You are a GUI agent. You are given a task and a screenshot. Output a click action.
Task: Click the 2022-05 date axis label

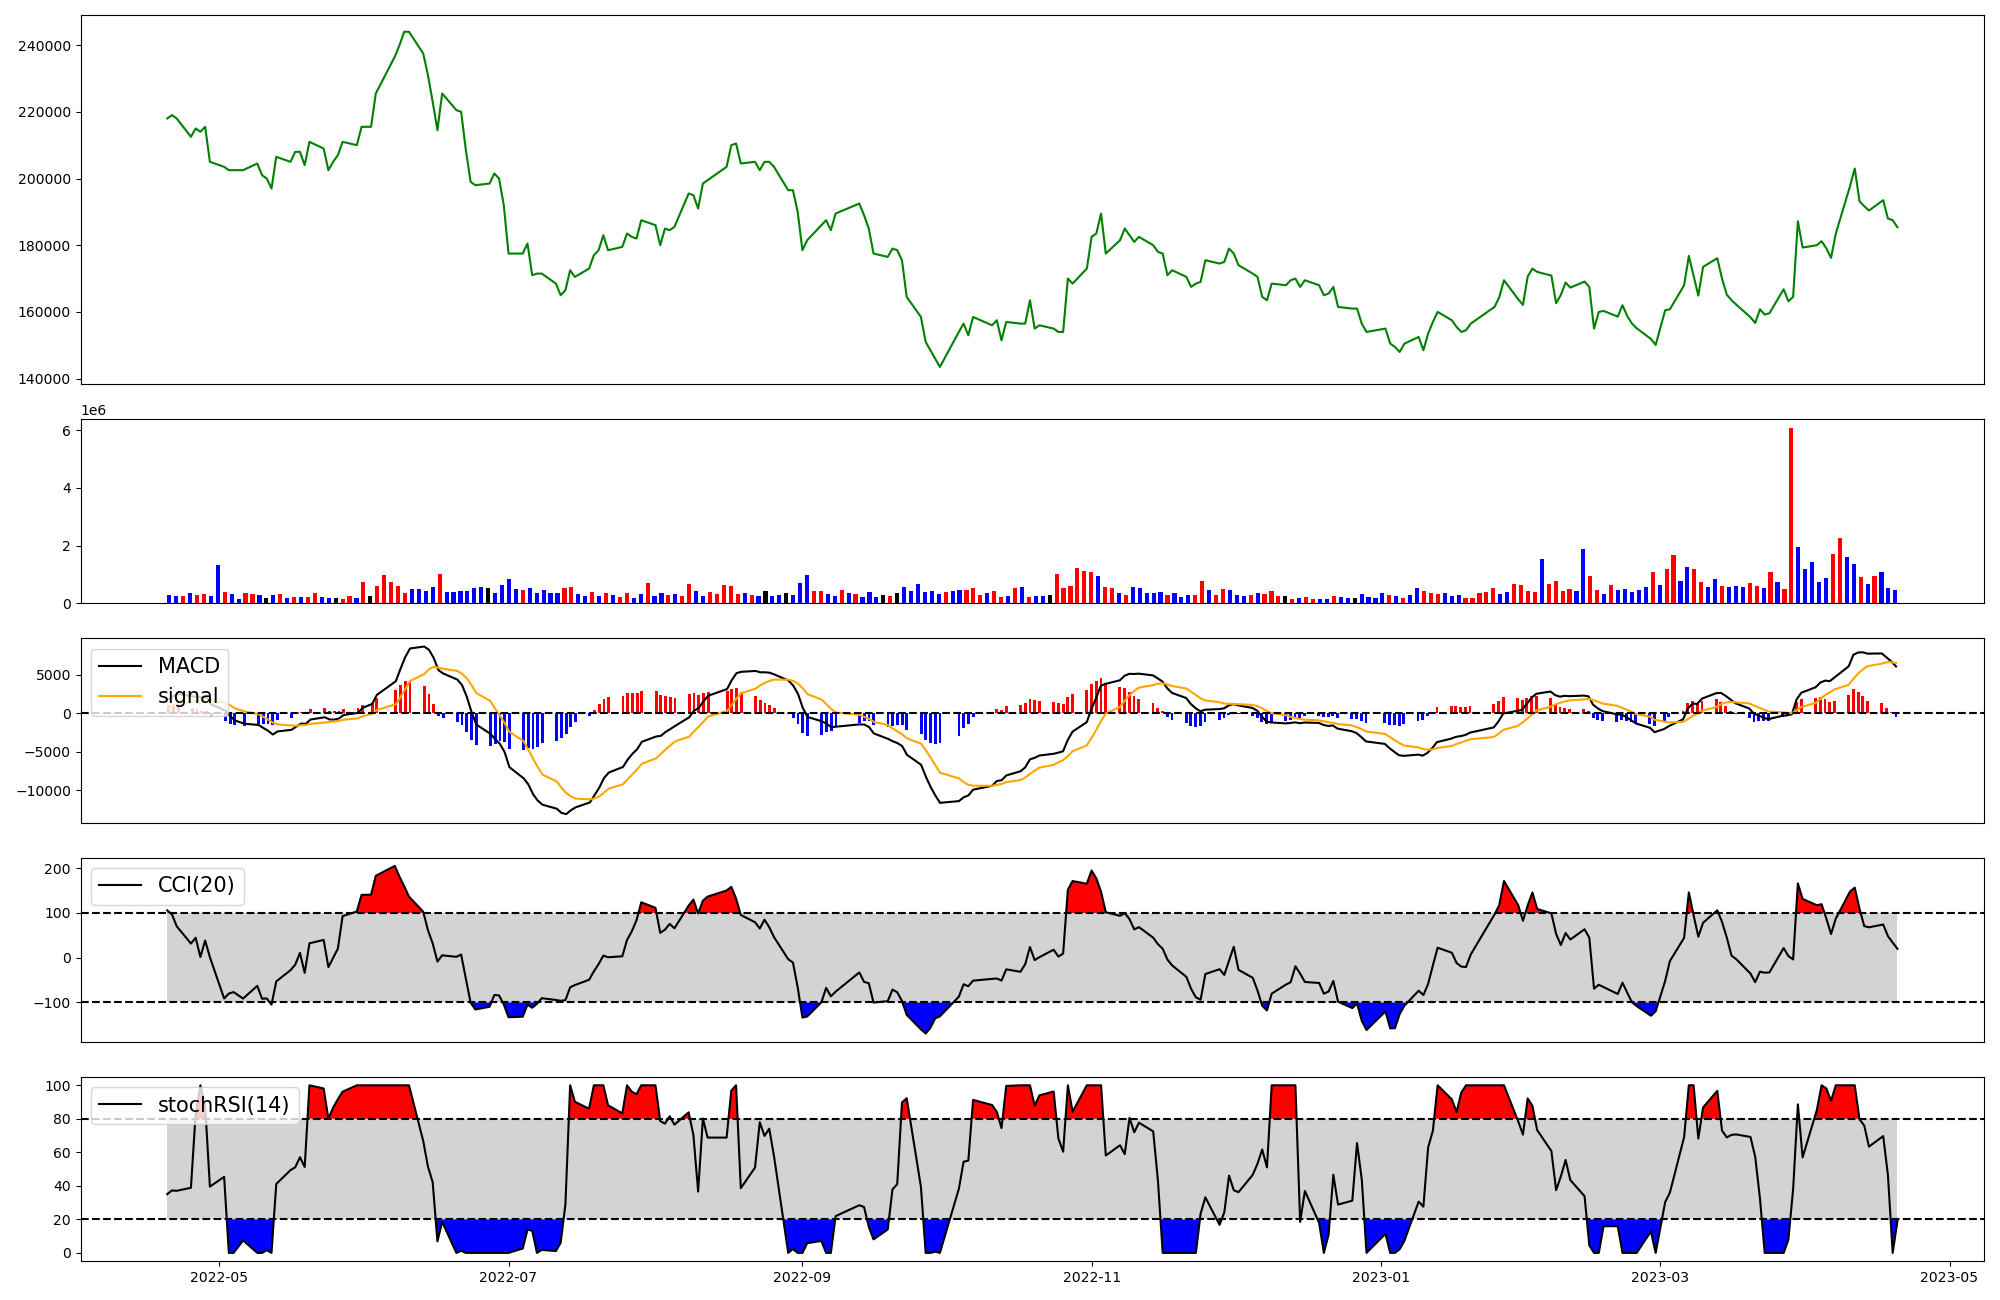coord(218,1277)
